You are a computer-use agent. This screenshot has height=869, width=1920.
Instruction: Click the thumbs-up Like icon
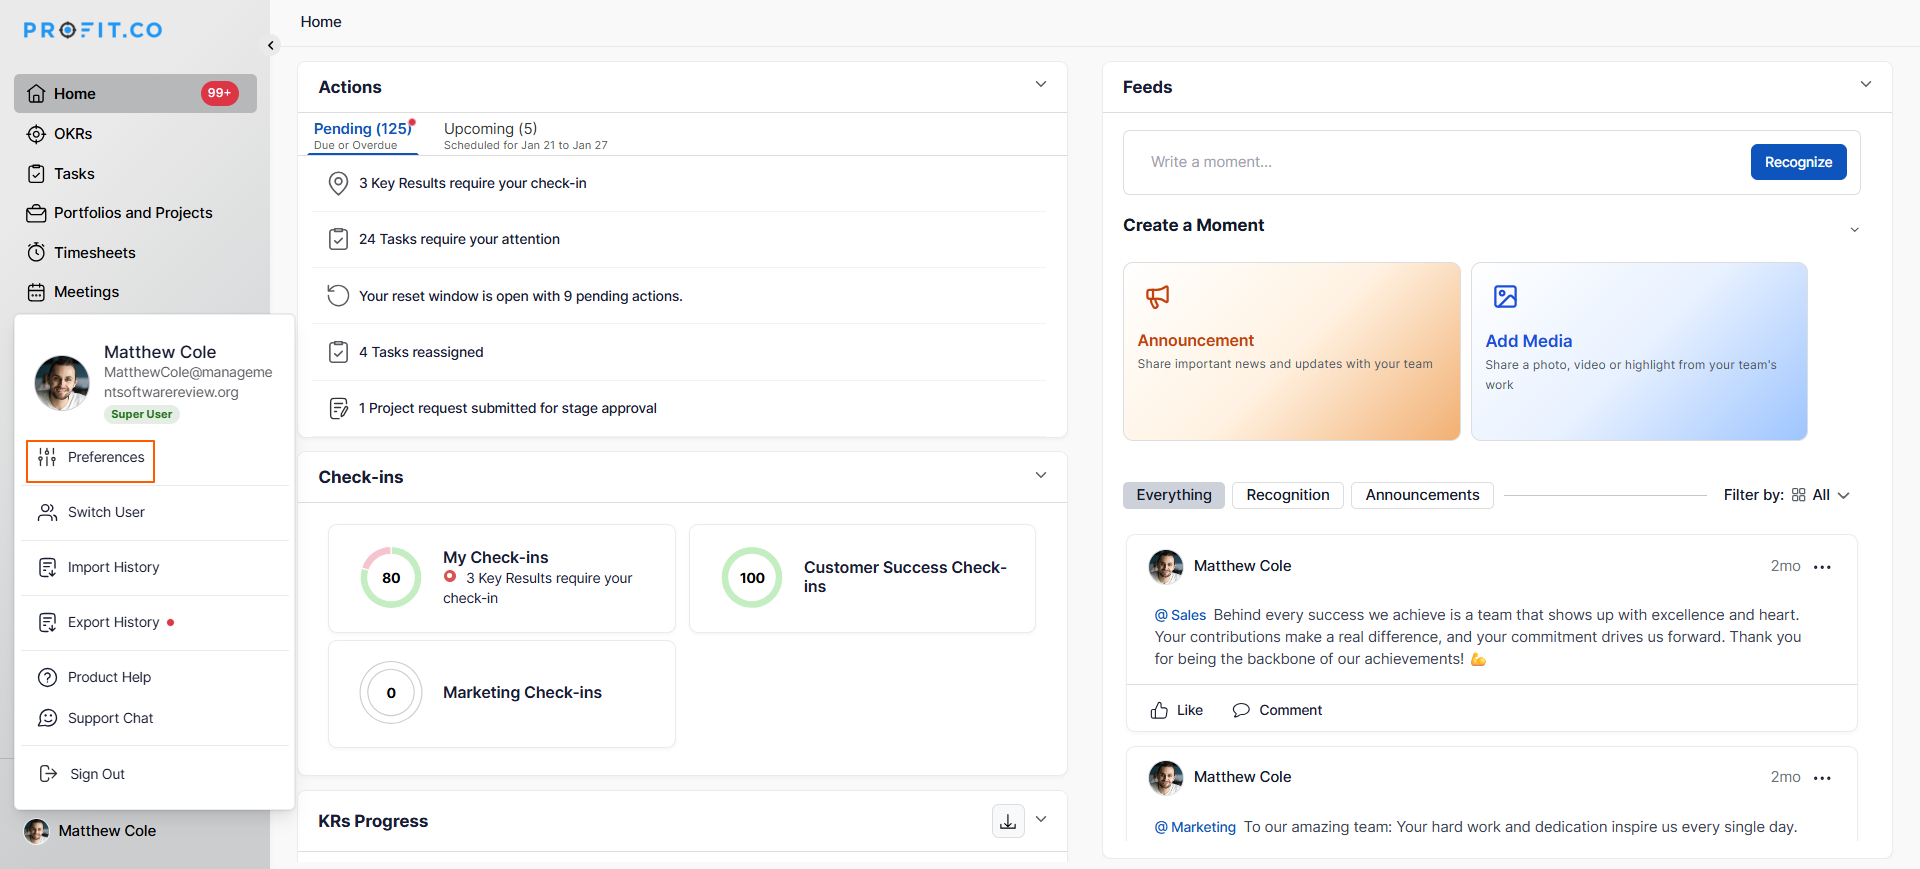point(1159,710)
